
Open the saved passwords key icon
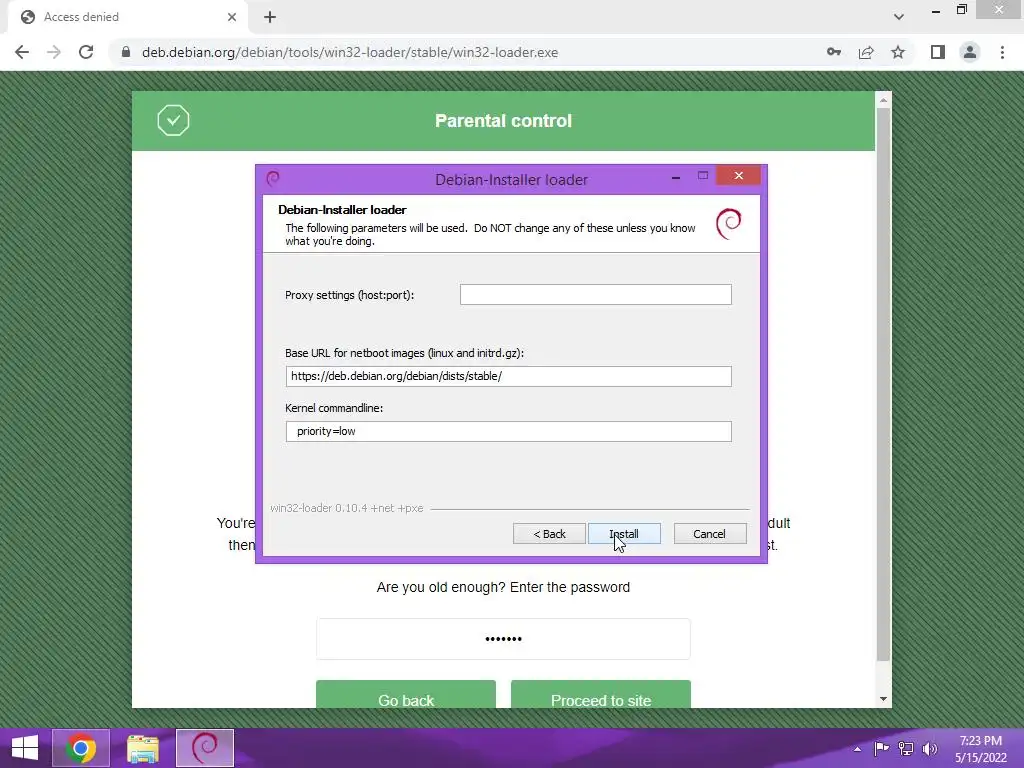click(833, 52)
